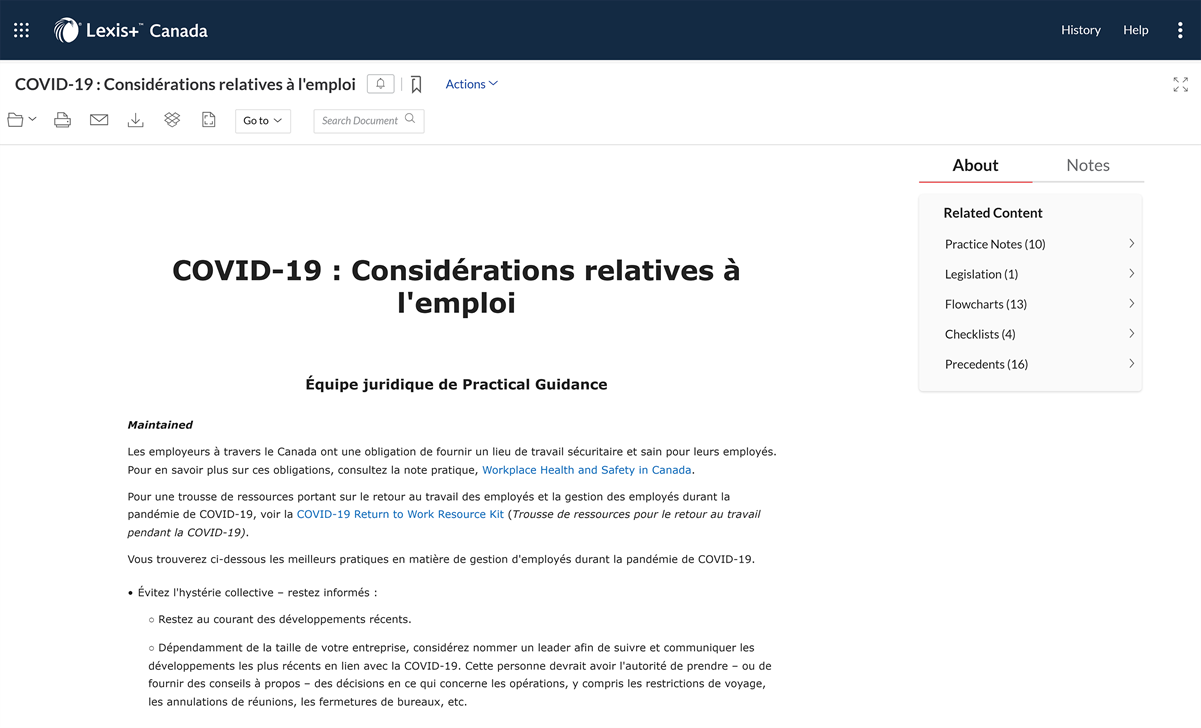Click the 'Related Content' heading
This screenshot has width=1201, height=728.
tap(993, 213)
